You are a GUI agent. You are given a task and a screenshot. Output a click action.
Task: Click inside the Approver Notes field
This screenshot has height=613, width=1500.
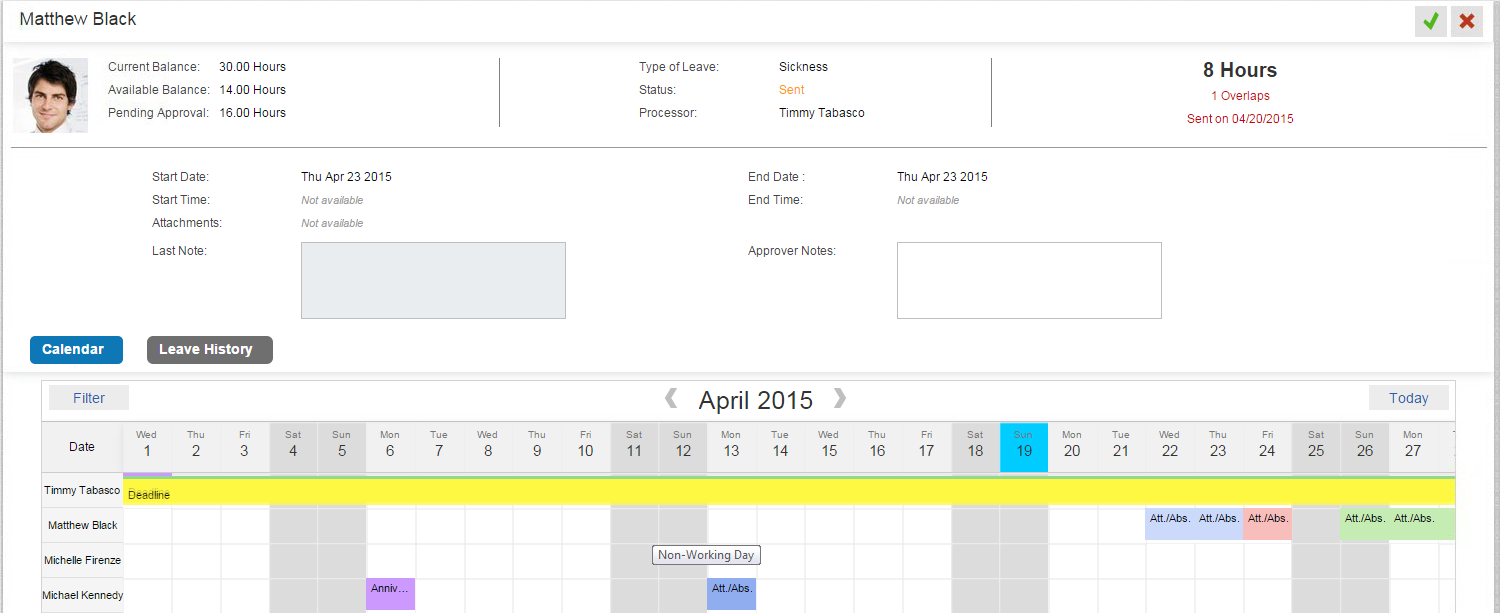click(x=1029, y=280)
